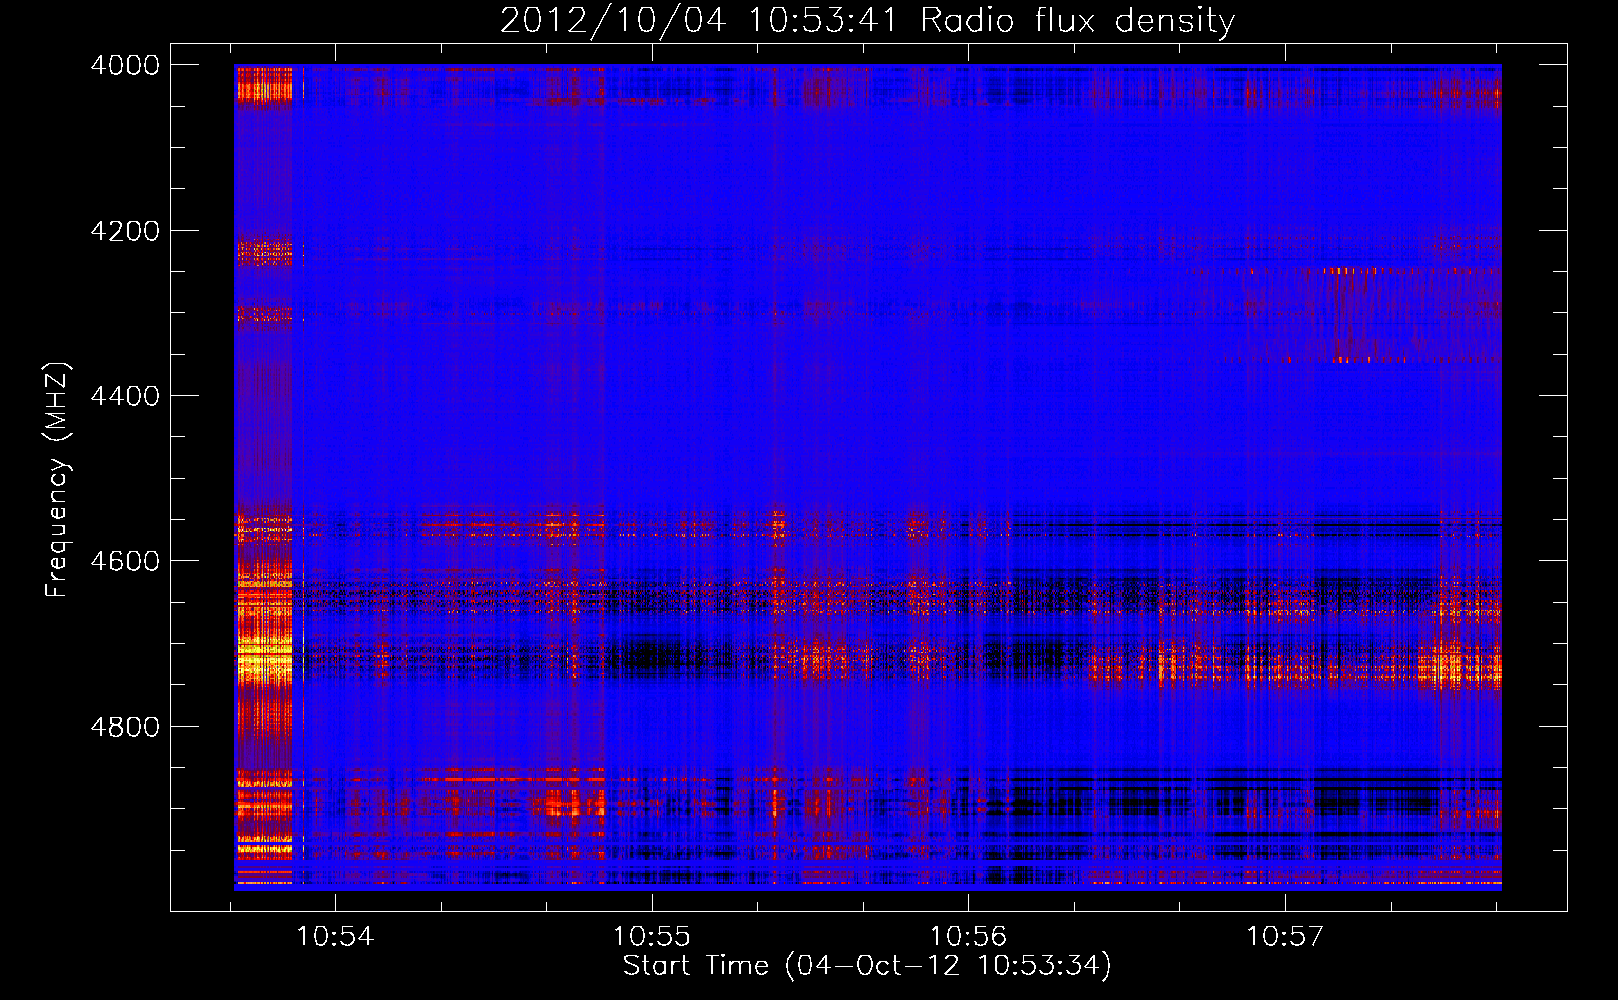Click the 10:55 time tick label
This screenshot has width=1618, height=1000.
(x=652, y=937)
